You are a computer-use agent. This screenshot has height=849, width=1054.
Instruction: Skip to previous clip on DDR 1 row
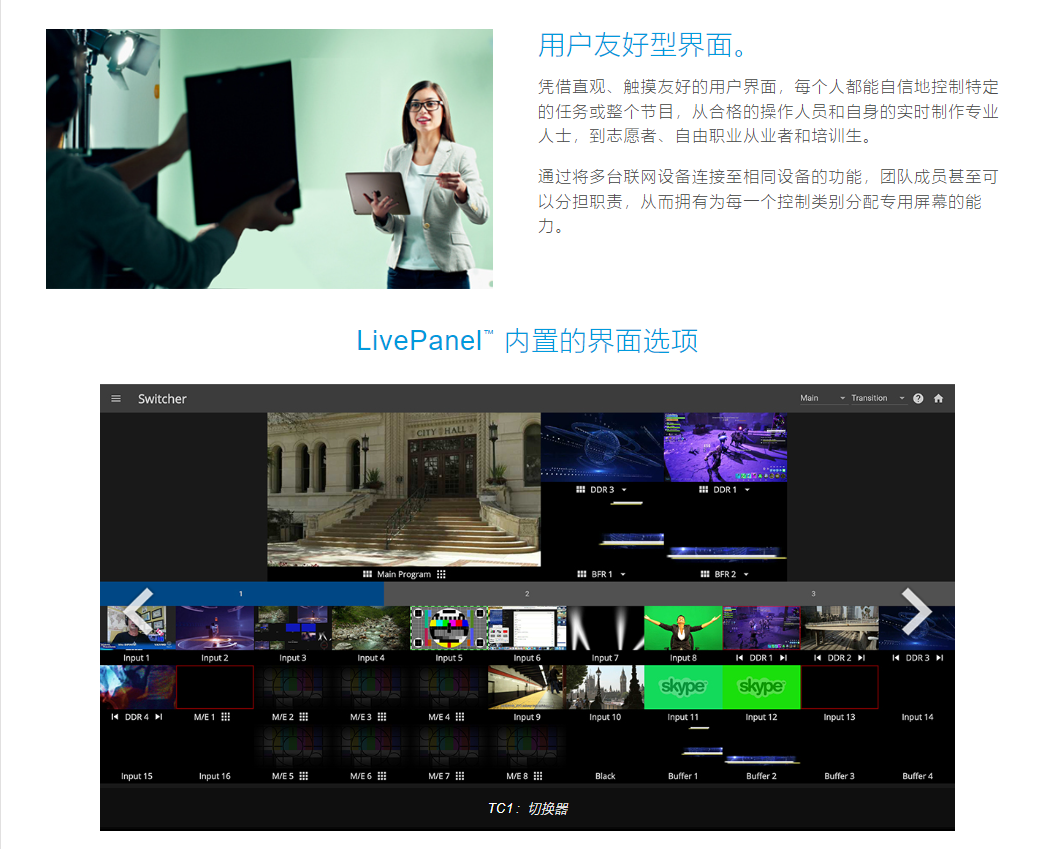pos(739,657)
